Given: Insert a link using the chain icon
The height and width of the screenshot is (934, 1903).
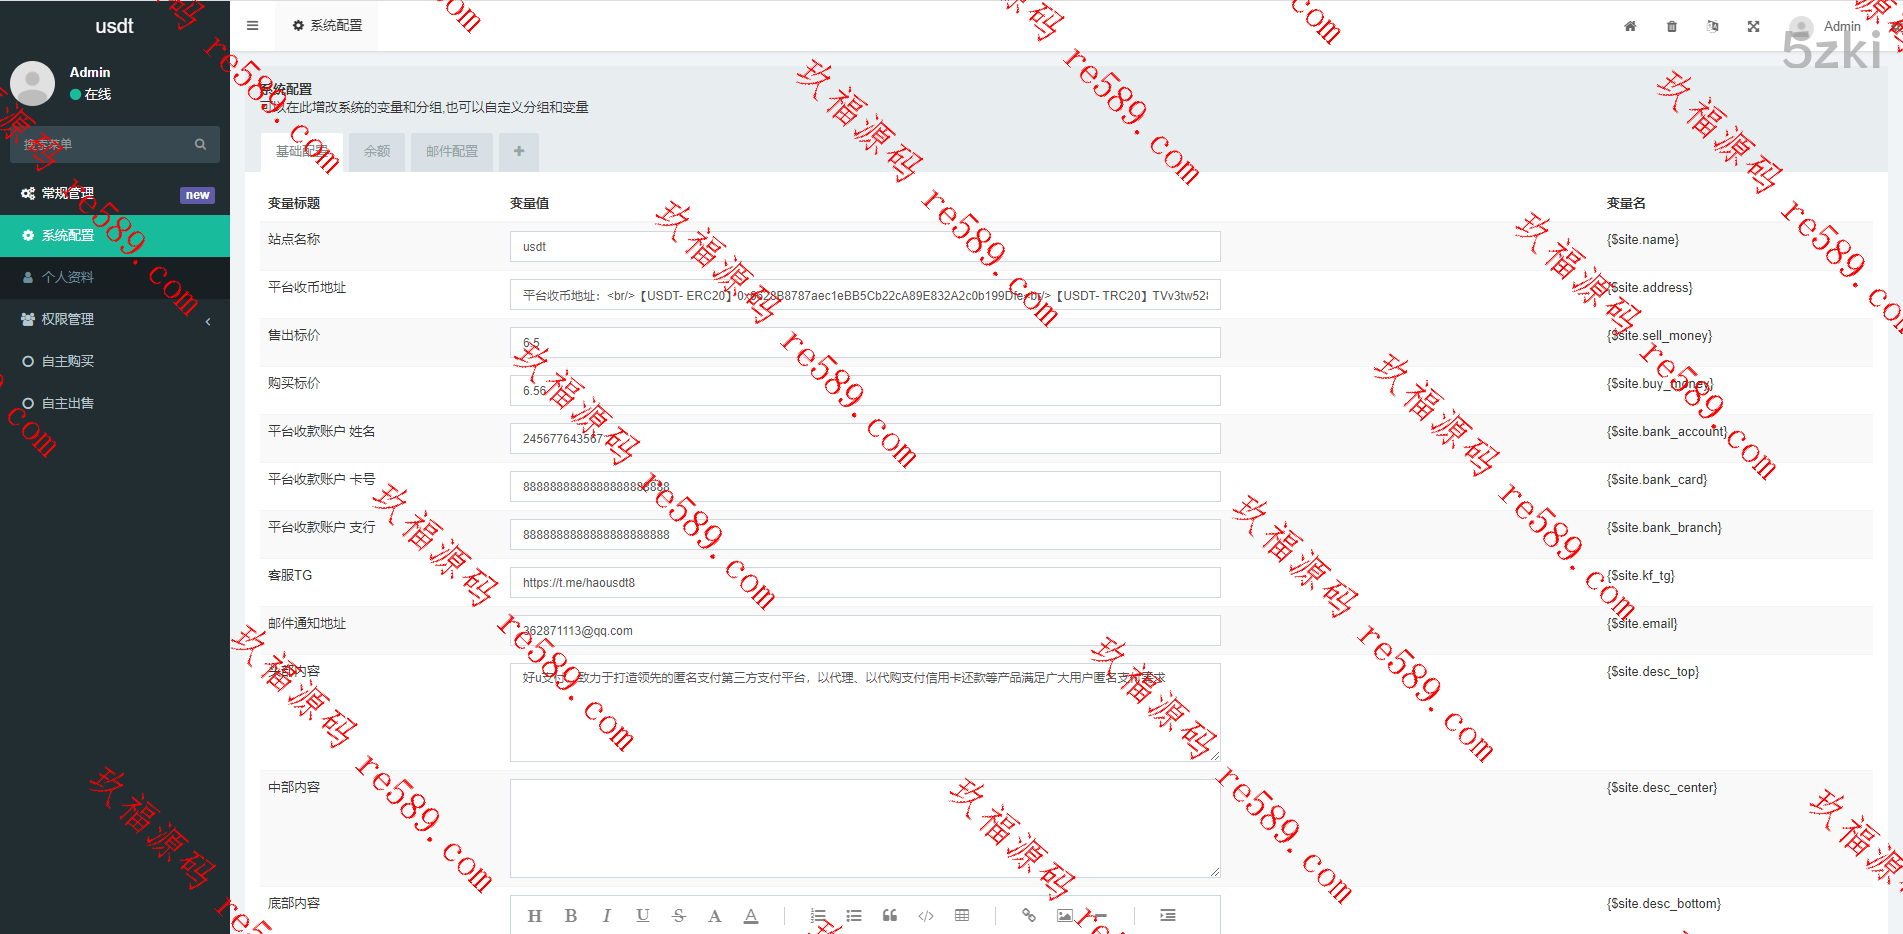Looking at the screenshot, I should 1028,916.
